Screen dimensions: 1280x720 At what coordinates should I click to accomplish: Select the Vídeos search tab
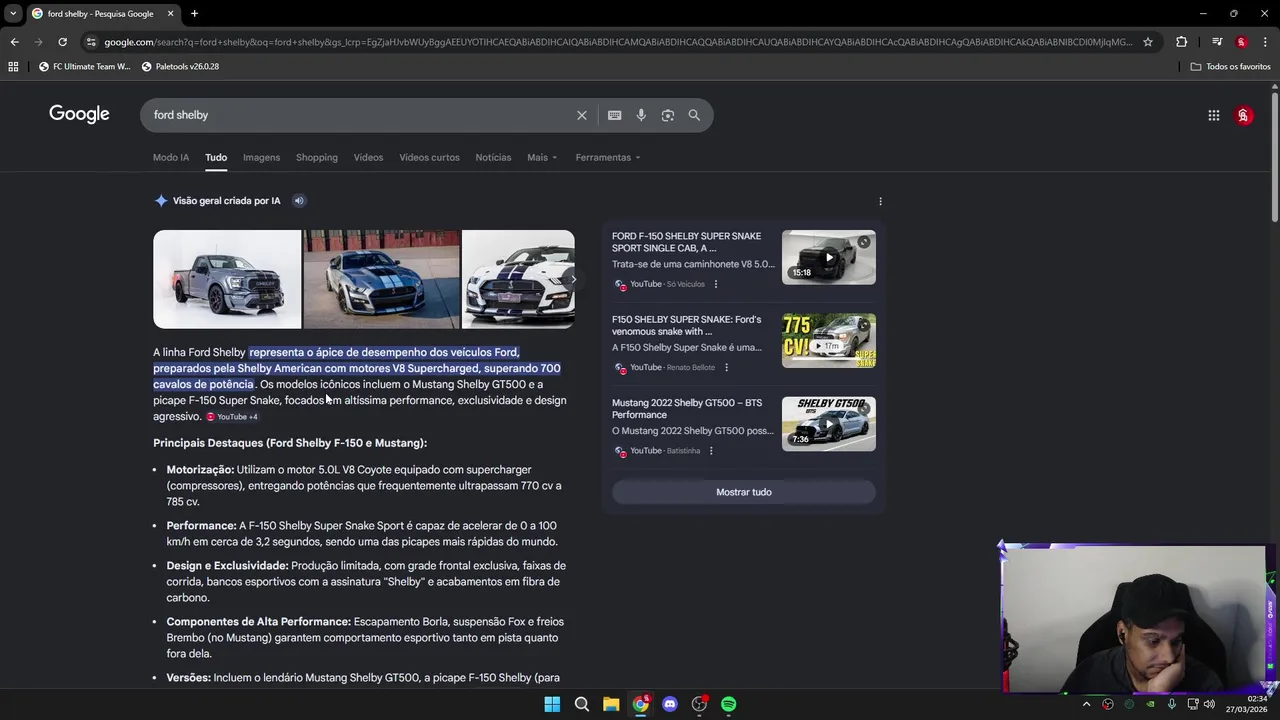pos(368,157)
